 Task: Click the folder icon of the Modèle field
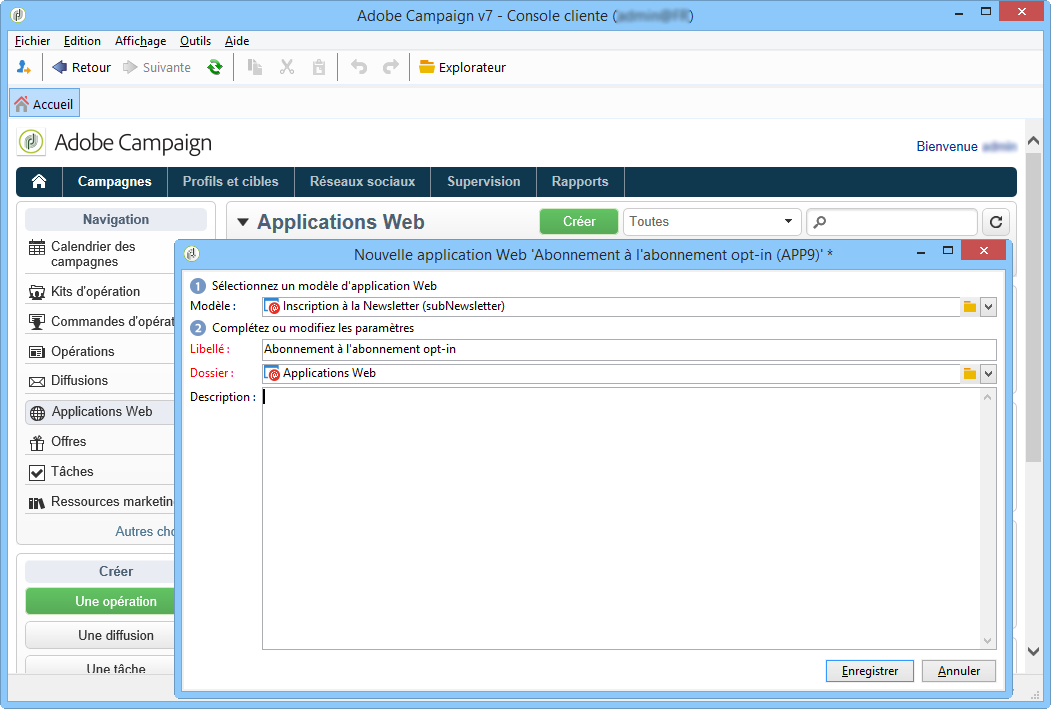click(x=969, y=306)
